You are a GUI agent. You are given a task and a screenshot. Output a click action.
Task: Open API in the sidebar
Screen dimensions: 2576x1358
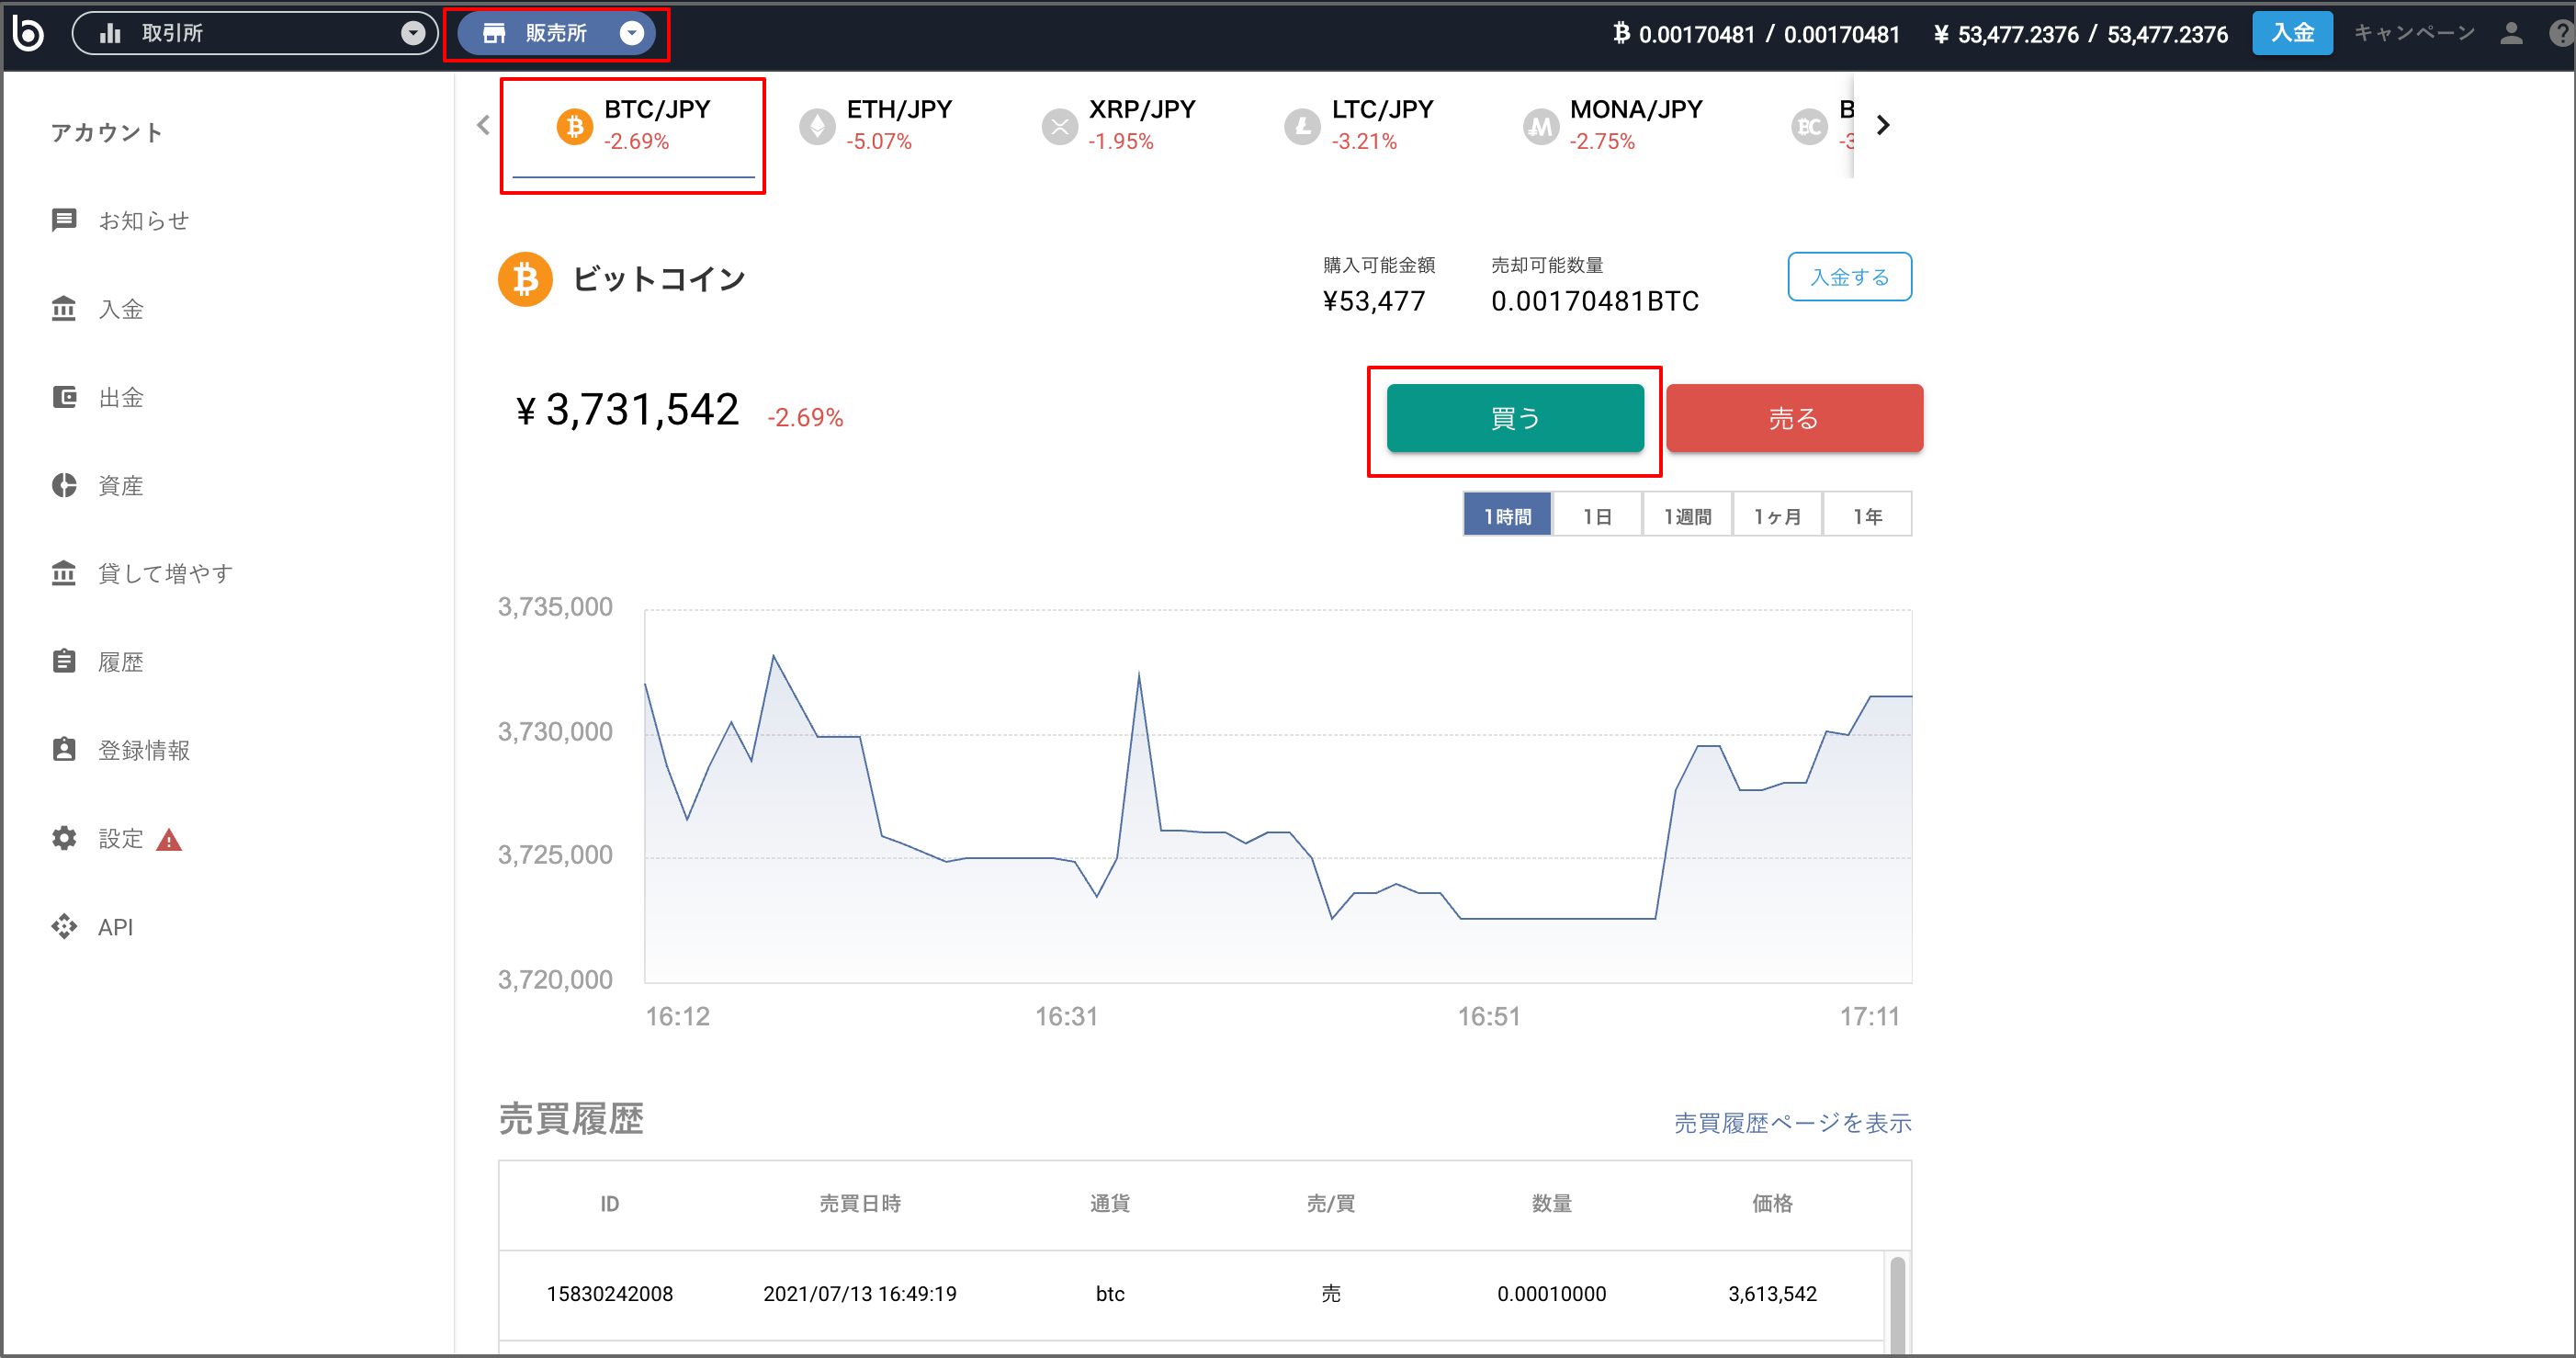115,927
